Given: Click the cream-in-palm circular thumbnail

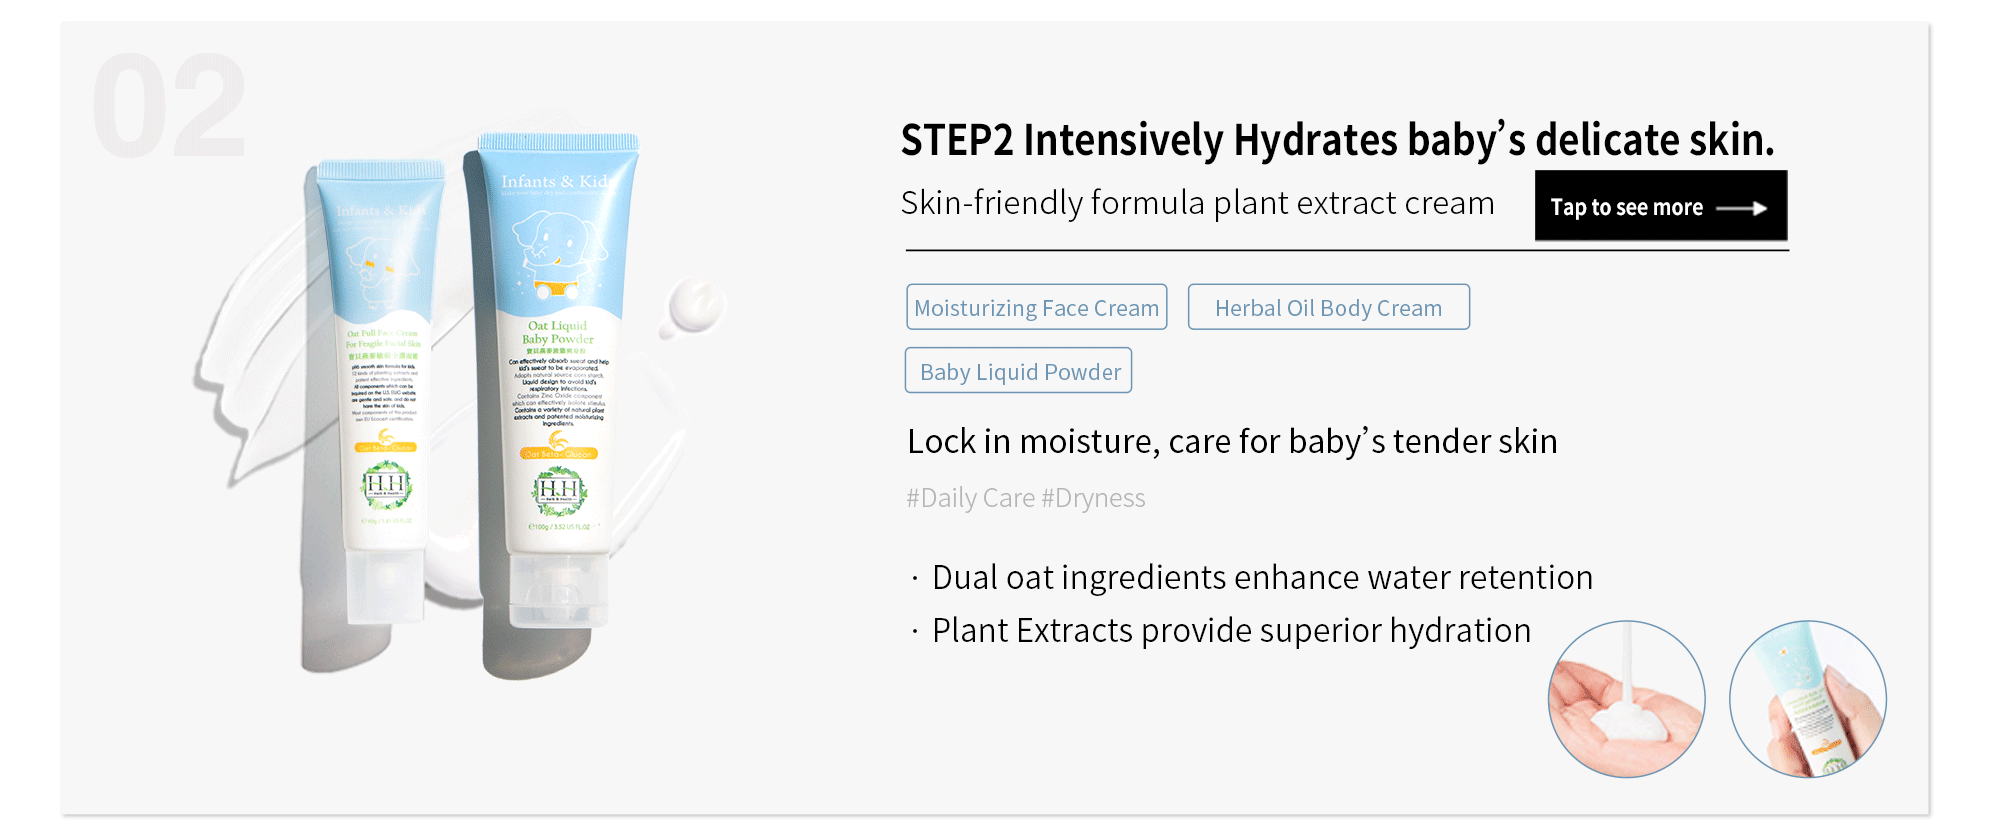Looking at the screenshot, I should (1626, 699).
